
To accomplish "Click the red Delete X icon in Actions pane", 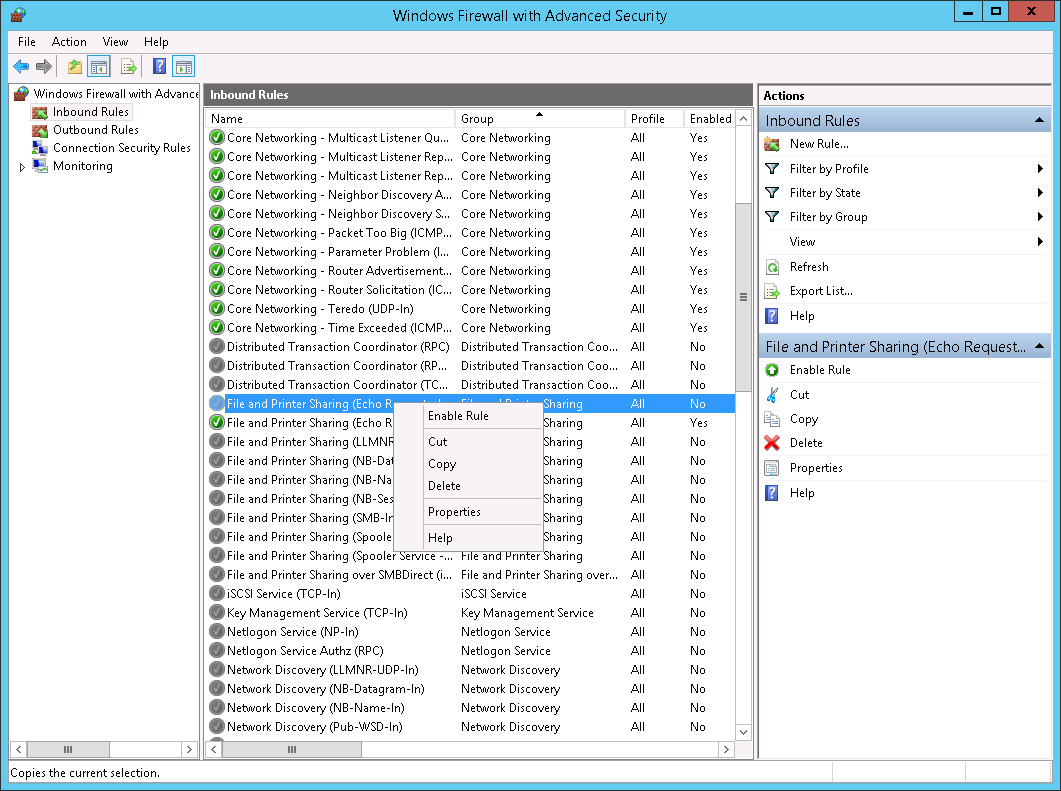I will tap(772, 443).
